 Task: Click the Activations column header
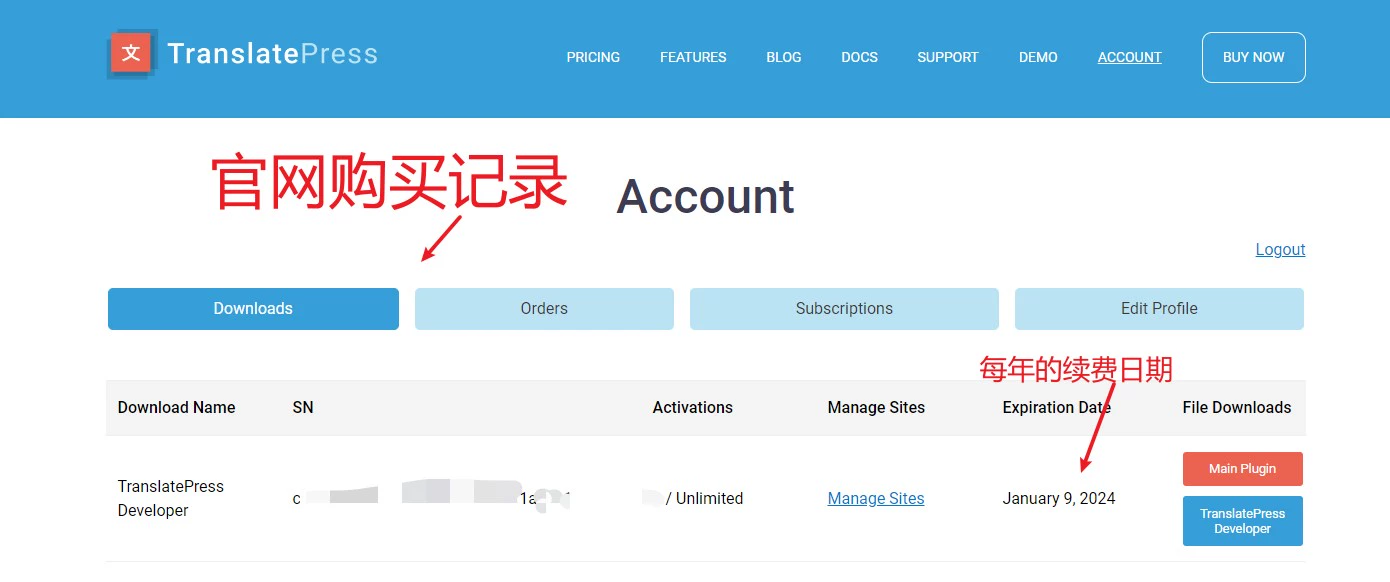pyautogui.click(x=693, y=407)
